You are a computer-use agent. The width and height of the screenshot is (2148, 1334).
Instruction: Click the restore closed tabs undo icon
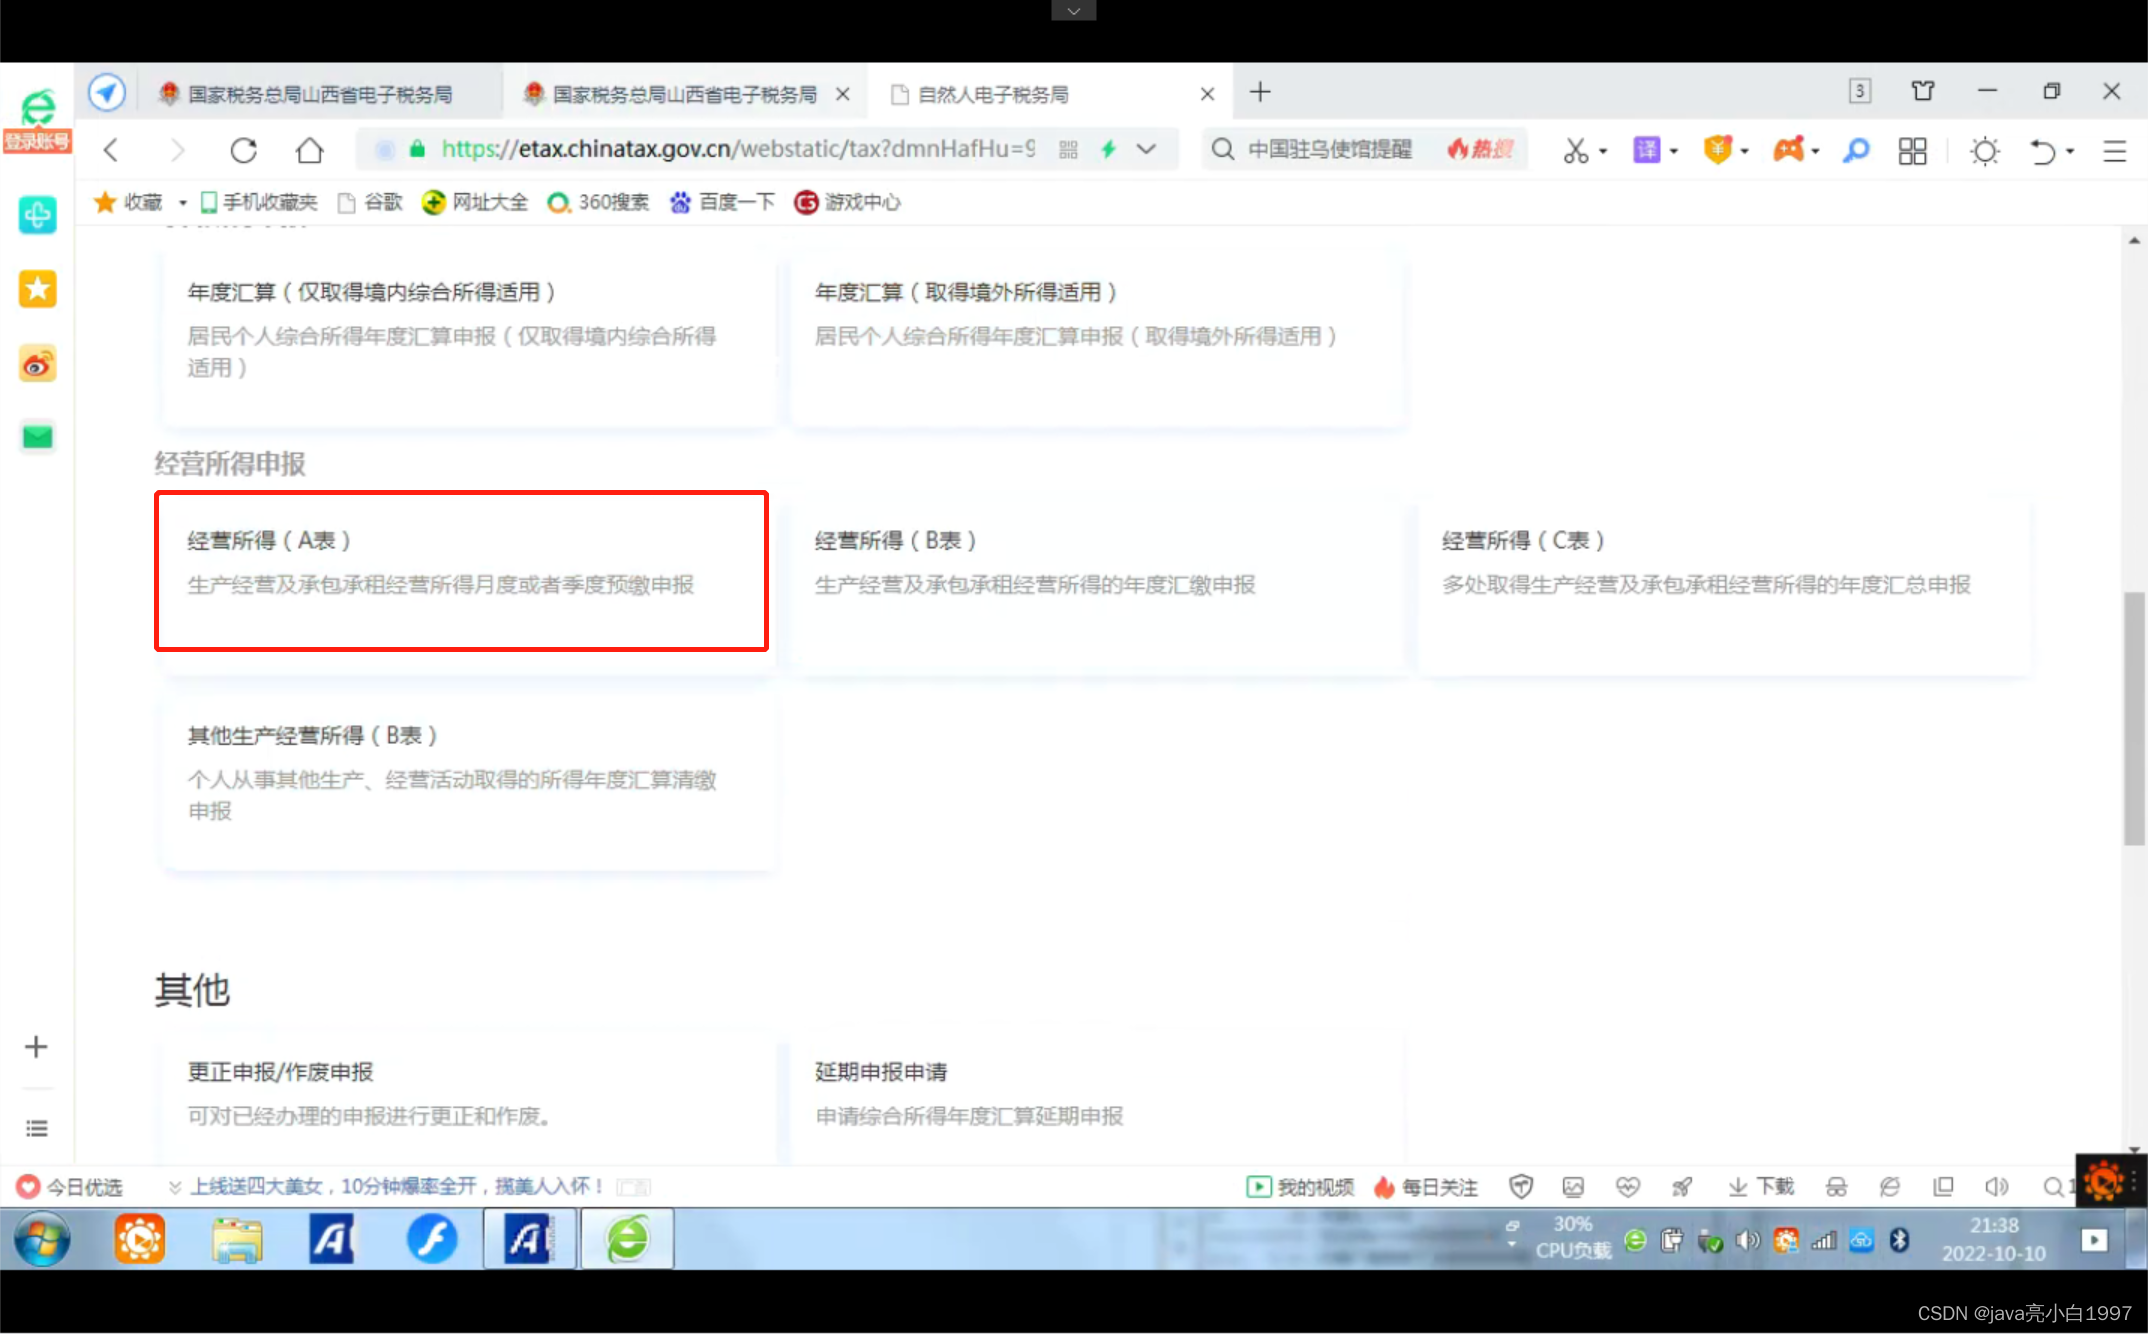point(2043,150)
